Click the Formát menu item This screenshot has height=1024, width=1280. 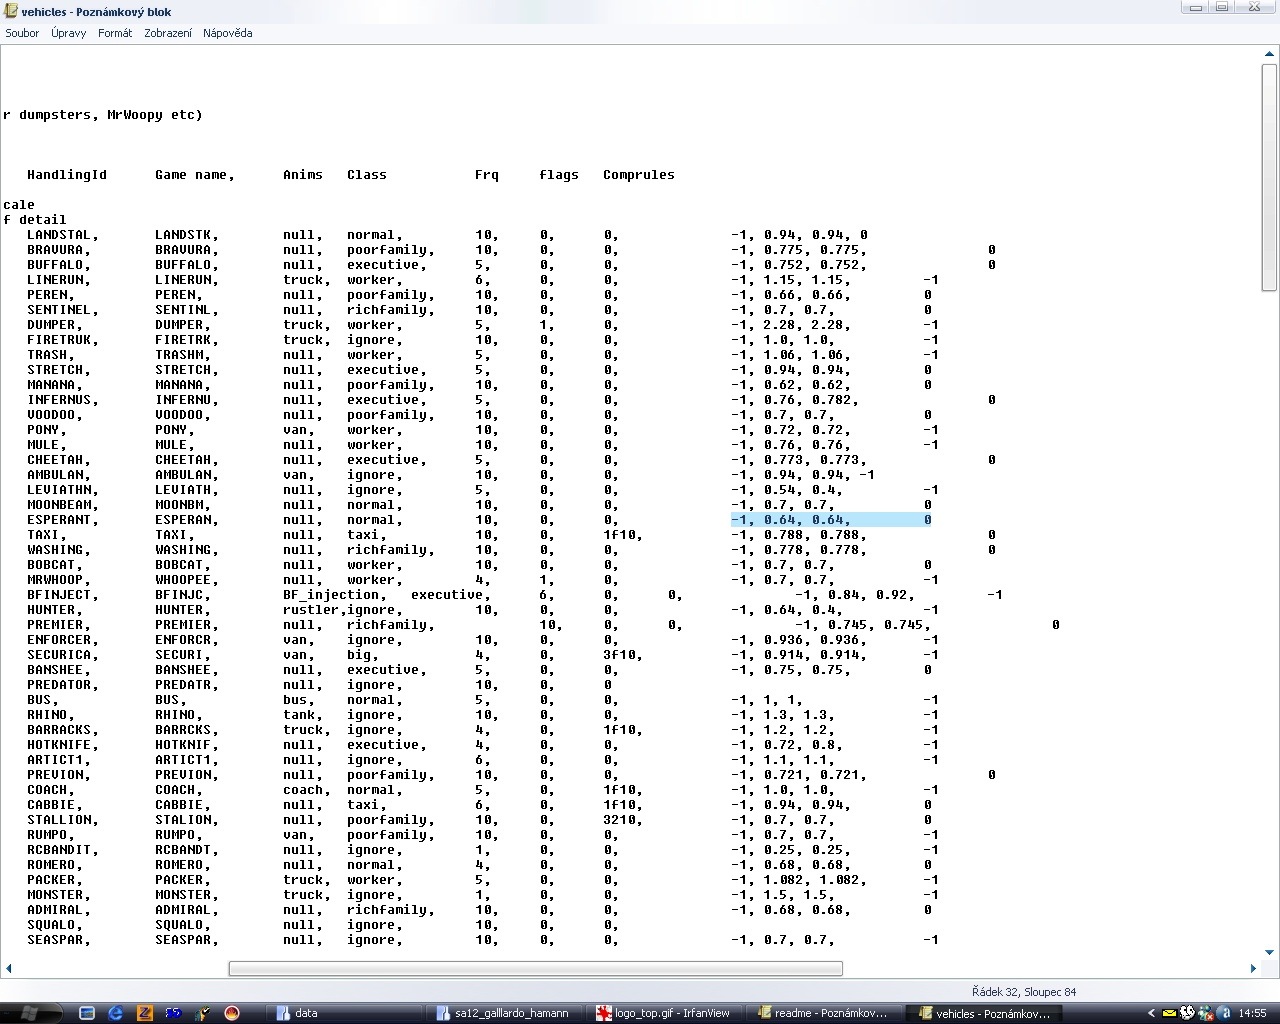114,33
